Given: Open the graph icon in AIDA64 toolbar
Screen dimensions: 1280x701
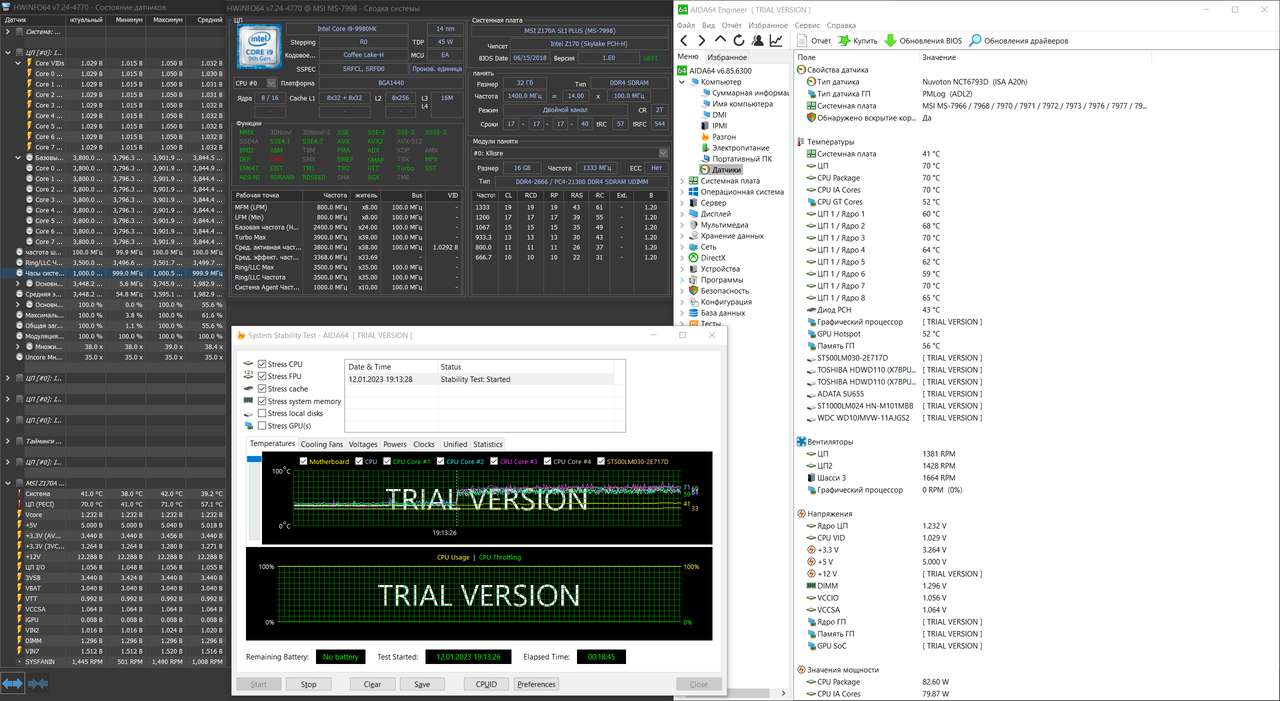Looking at the screenshot, I should click(776, 41).
